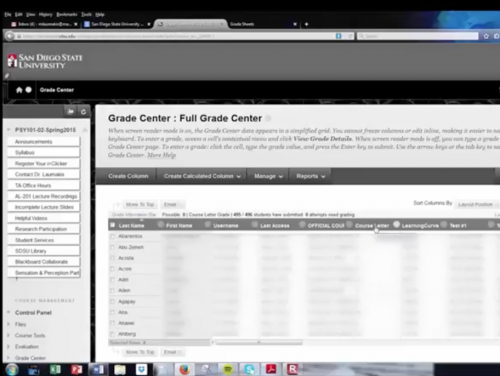Open Firefox from the Windows taskbar
Image resolution: width=500 pixels, height=376 pixels.
[184, 369]
